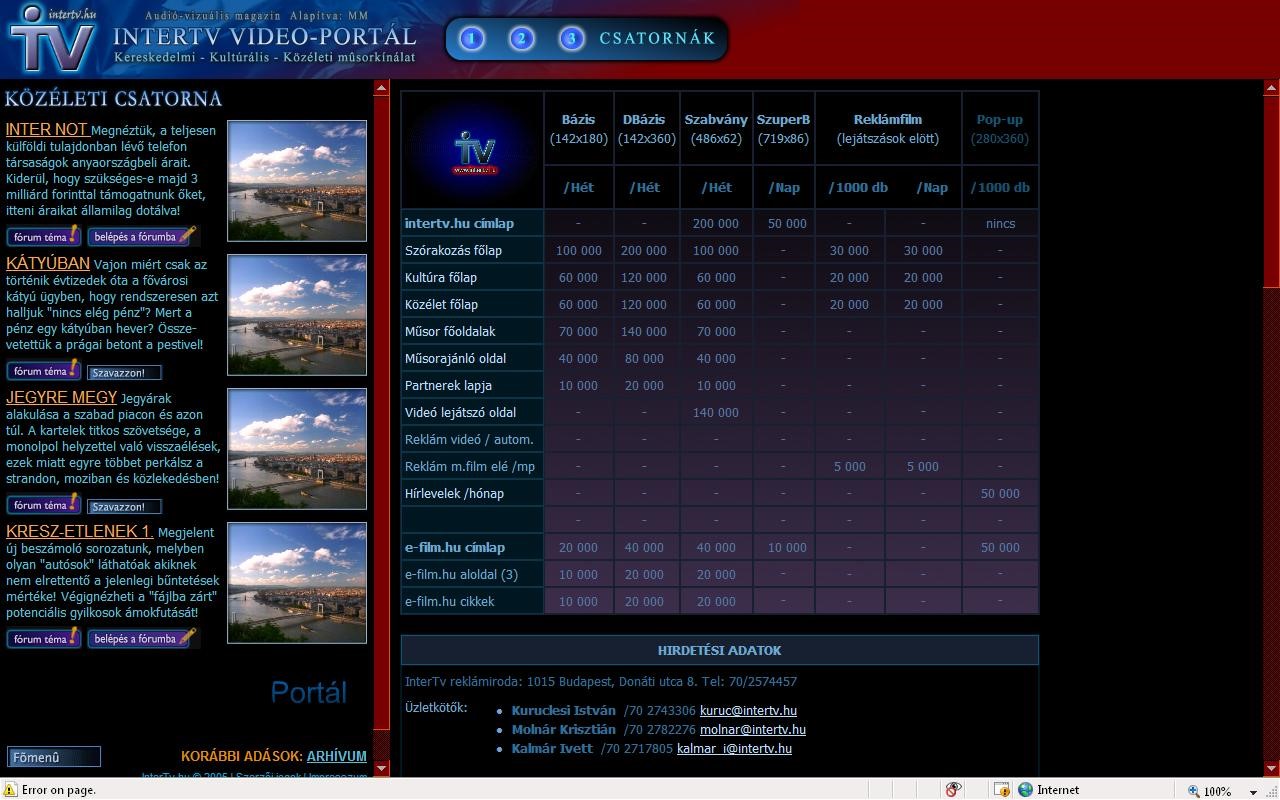Open the KÁTYÚBAN video thumbnail

pos(297,315)
